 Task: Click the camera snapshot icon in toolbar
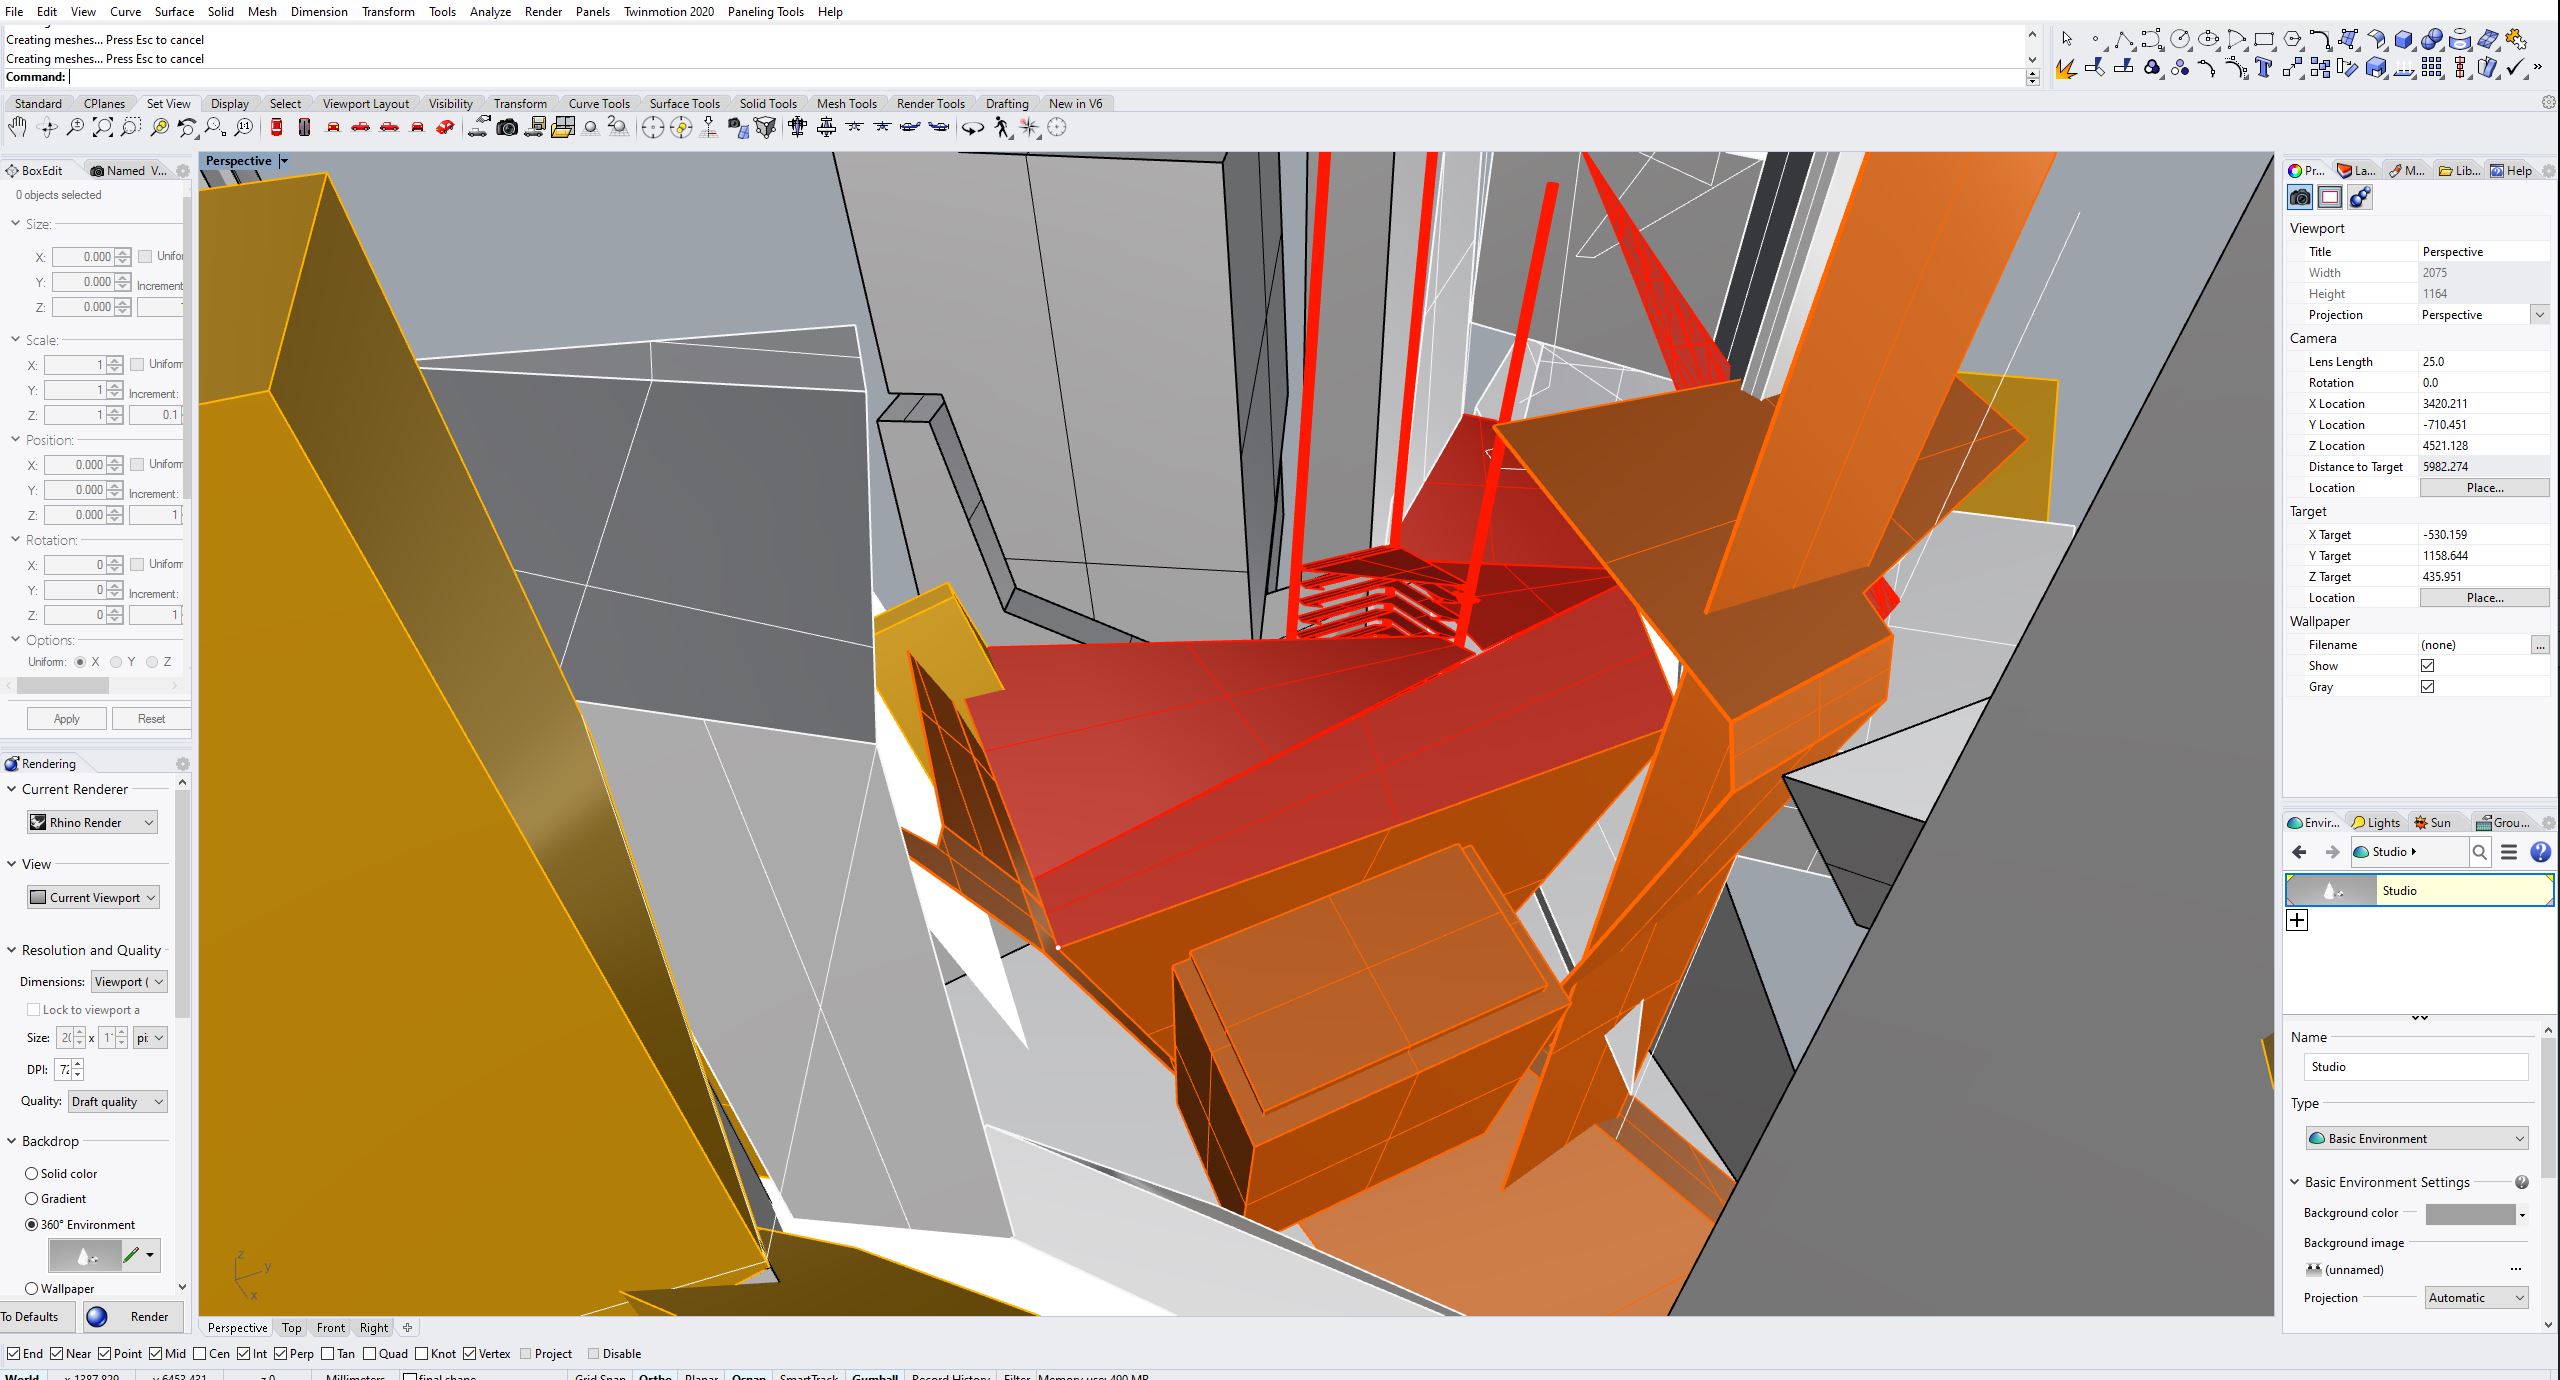point(507,128)
